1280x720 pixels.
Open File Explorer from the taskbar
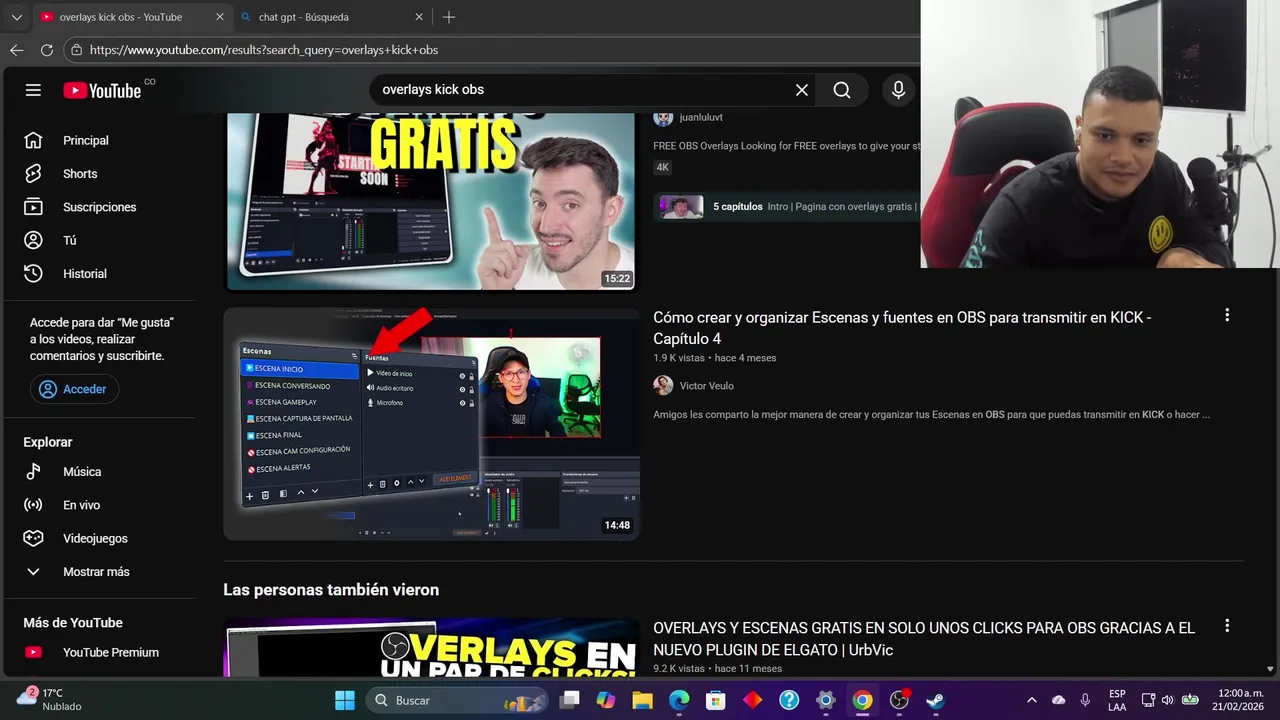pyautogui.click(x=642, y=700)
